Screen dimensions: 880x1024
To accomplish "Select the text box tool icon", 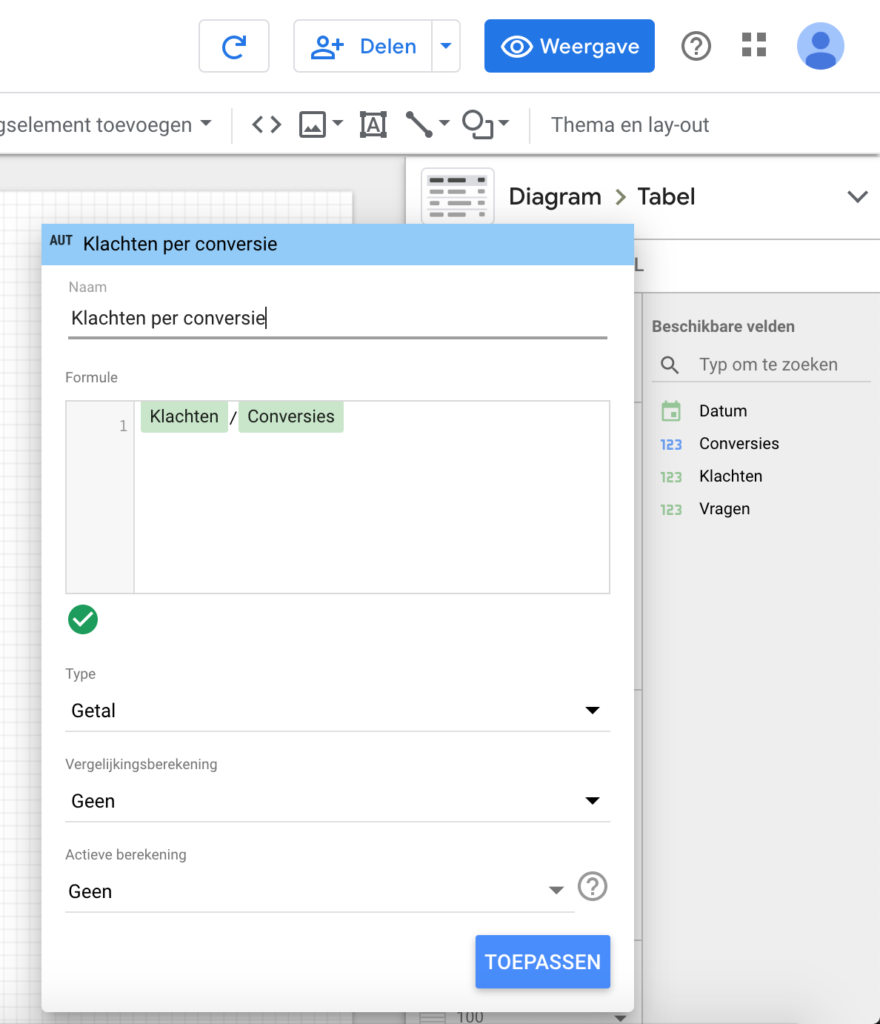I will coord(373,125).
